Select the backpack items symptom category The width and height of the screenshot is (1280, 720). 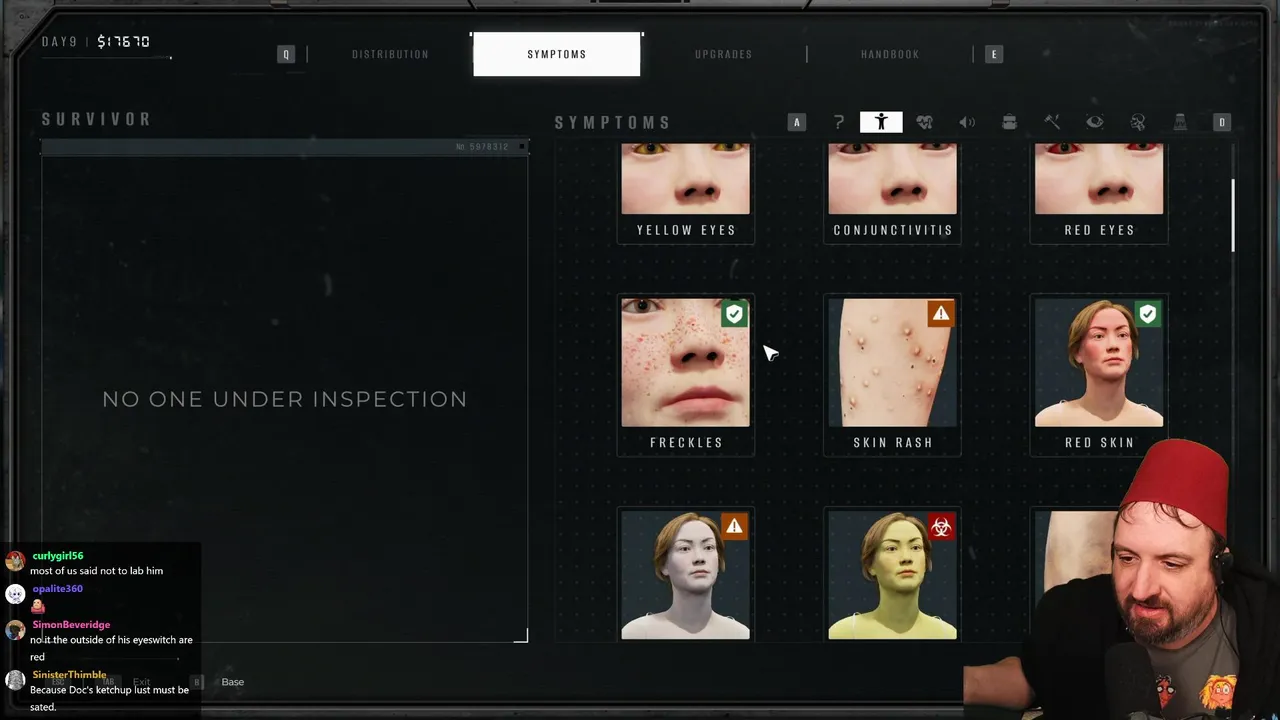tap(1009, 122)
